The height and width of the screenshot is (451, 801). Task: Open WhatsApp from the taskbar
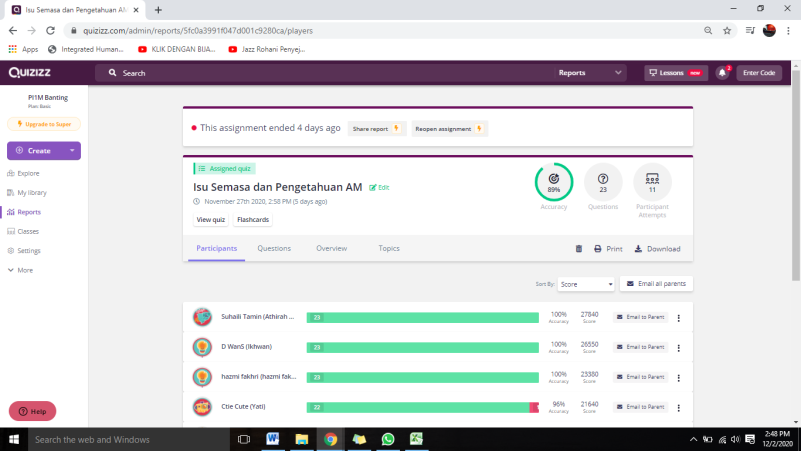(x=388, y=439)
